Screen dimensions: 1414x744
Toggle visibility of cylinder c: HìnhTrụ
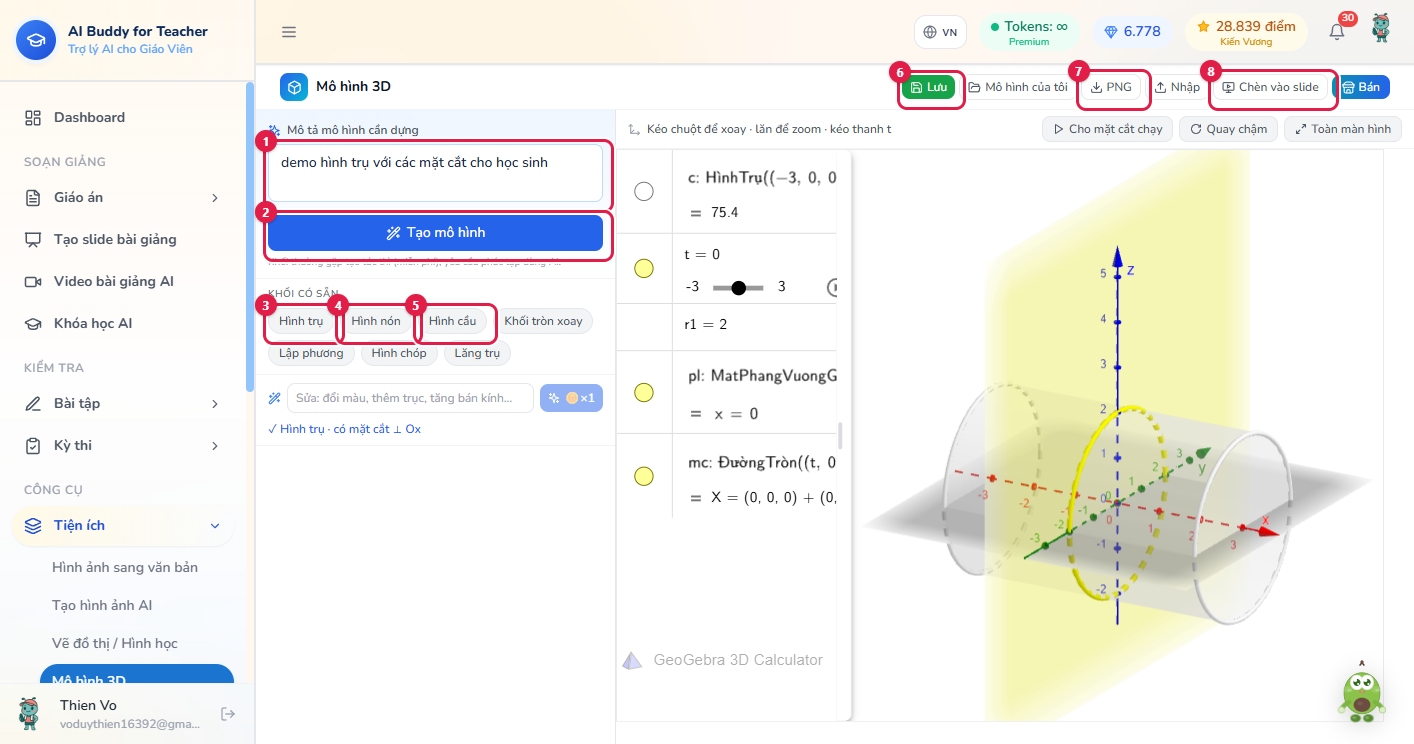coord(644,191)
